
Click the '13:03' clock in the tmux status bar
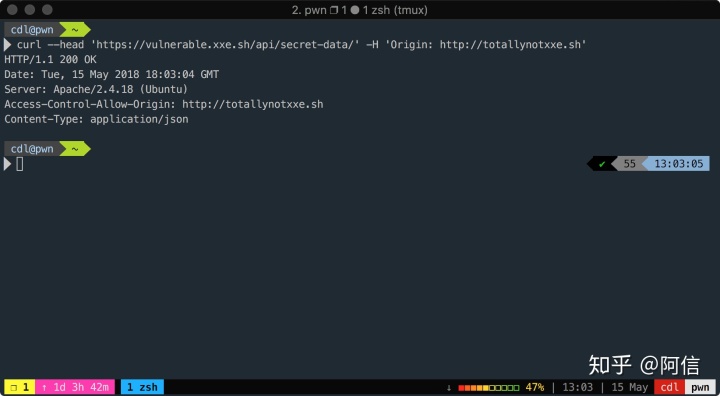[577, 387]
